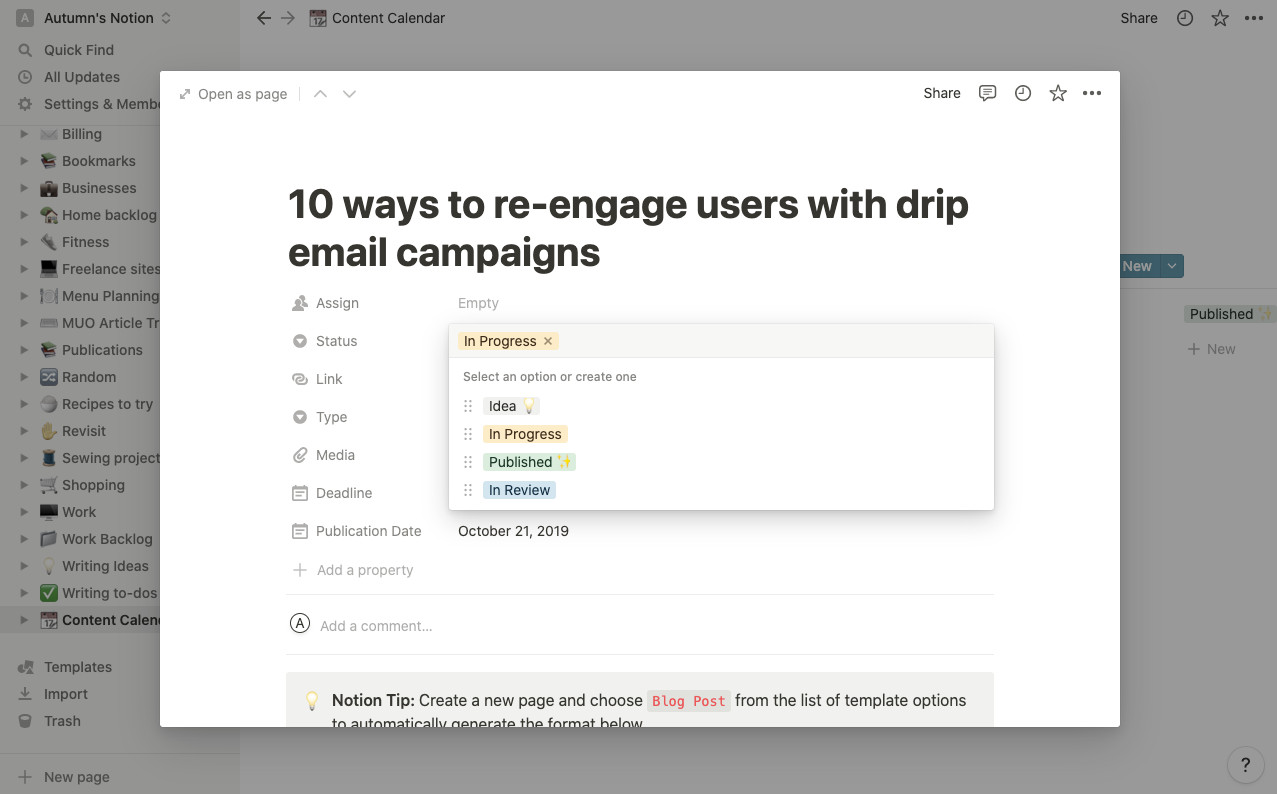Click Share in the modal header
Image resolution: width=1277 pixels, height=794 pixels.
(x=942, y=93)
